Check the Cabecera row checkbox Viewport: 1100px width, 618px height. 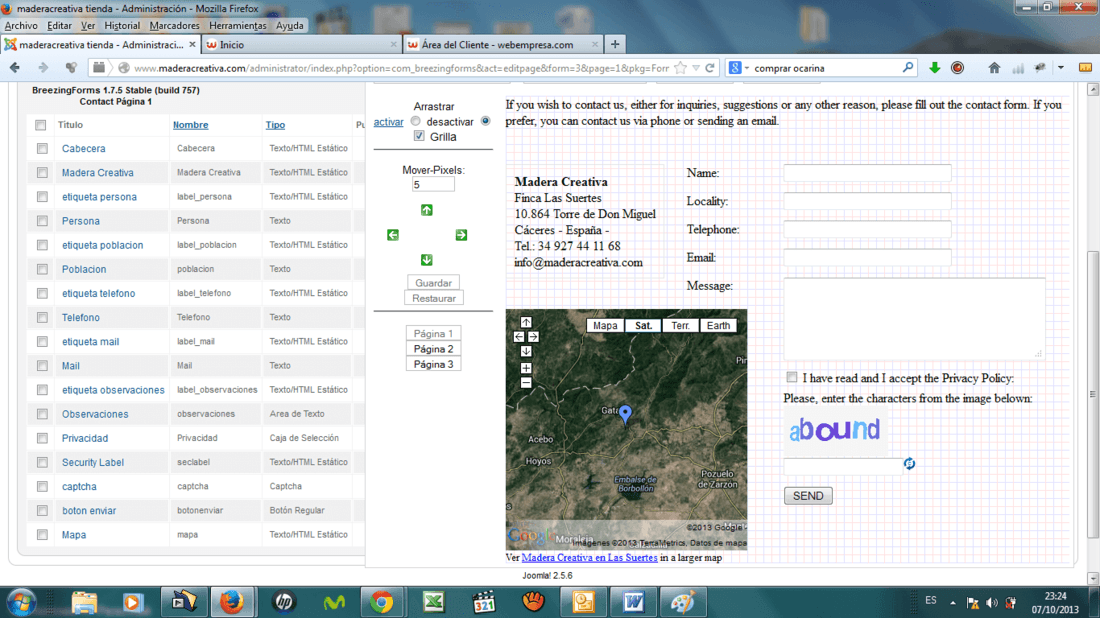coord(42,149)
